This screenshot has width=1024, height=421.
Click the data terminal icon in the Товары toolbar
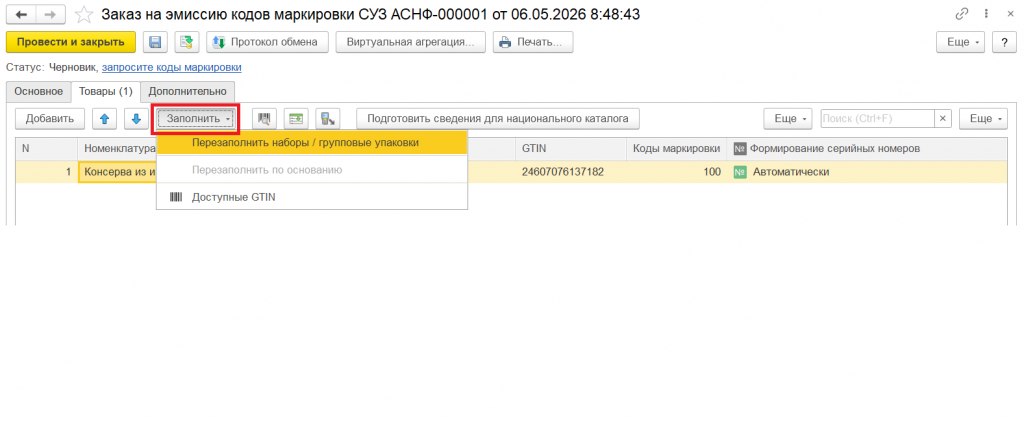328,119
